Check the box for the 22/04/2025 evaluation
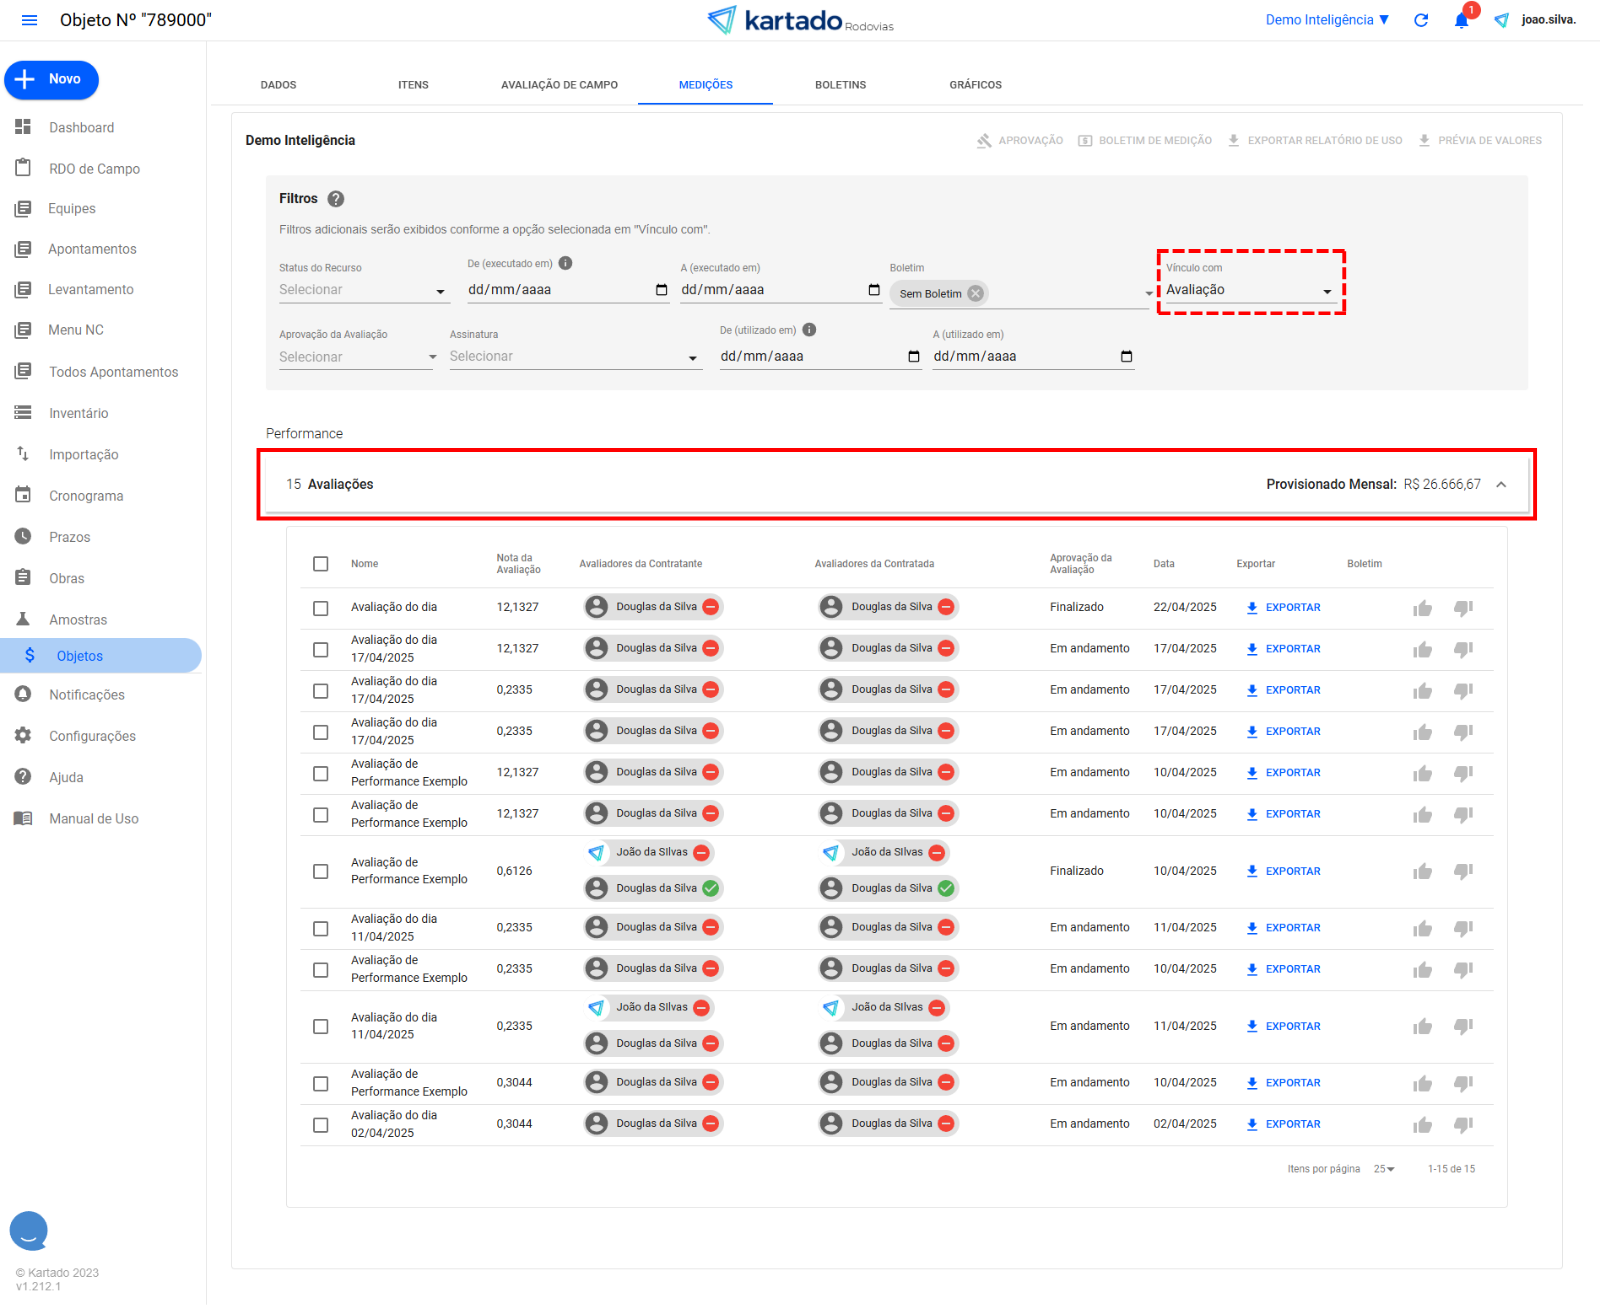The width and height of the screenshot is (1601, 1305). click(320, 608)
